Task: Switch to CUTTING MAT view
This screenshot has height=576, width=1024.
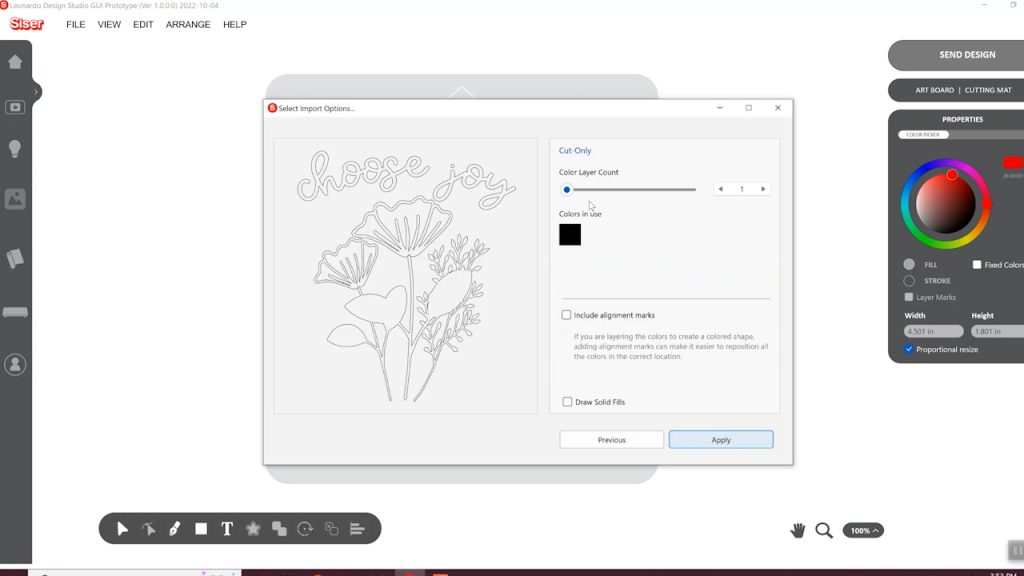Action: 988,90
